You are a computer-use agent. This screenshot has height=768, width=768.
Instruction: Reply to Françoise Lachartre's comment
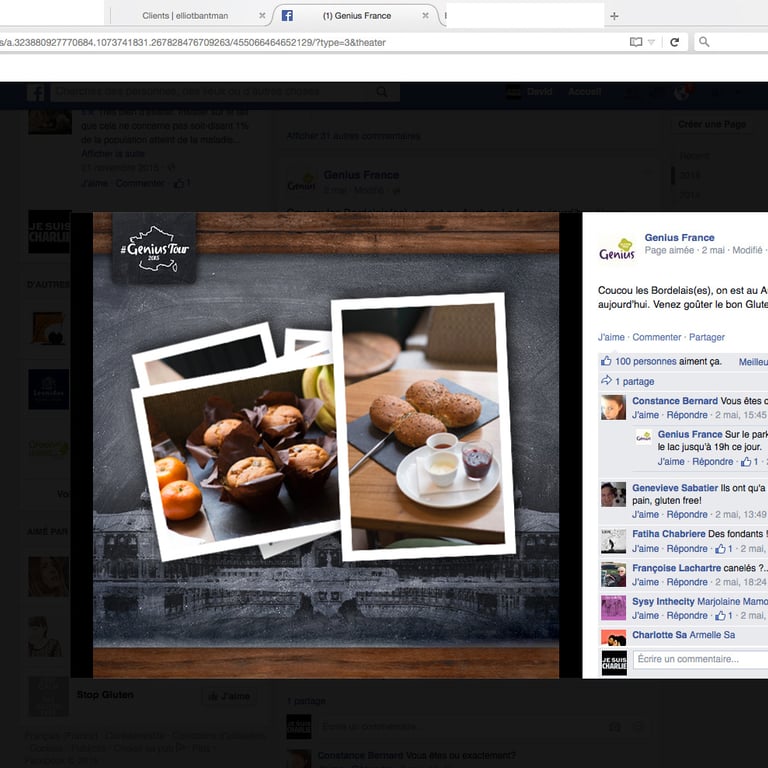click(x=687, y=582)
